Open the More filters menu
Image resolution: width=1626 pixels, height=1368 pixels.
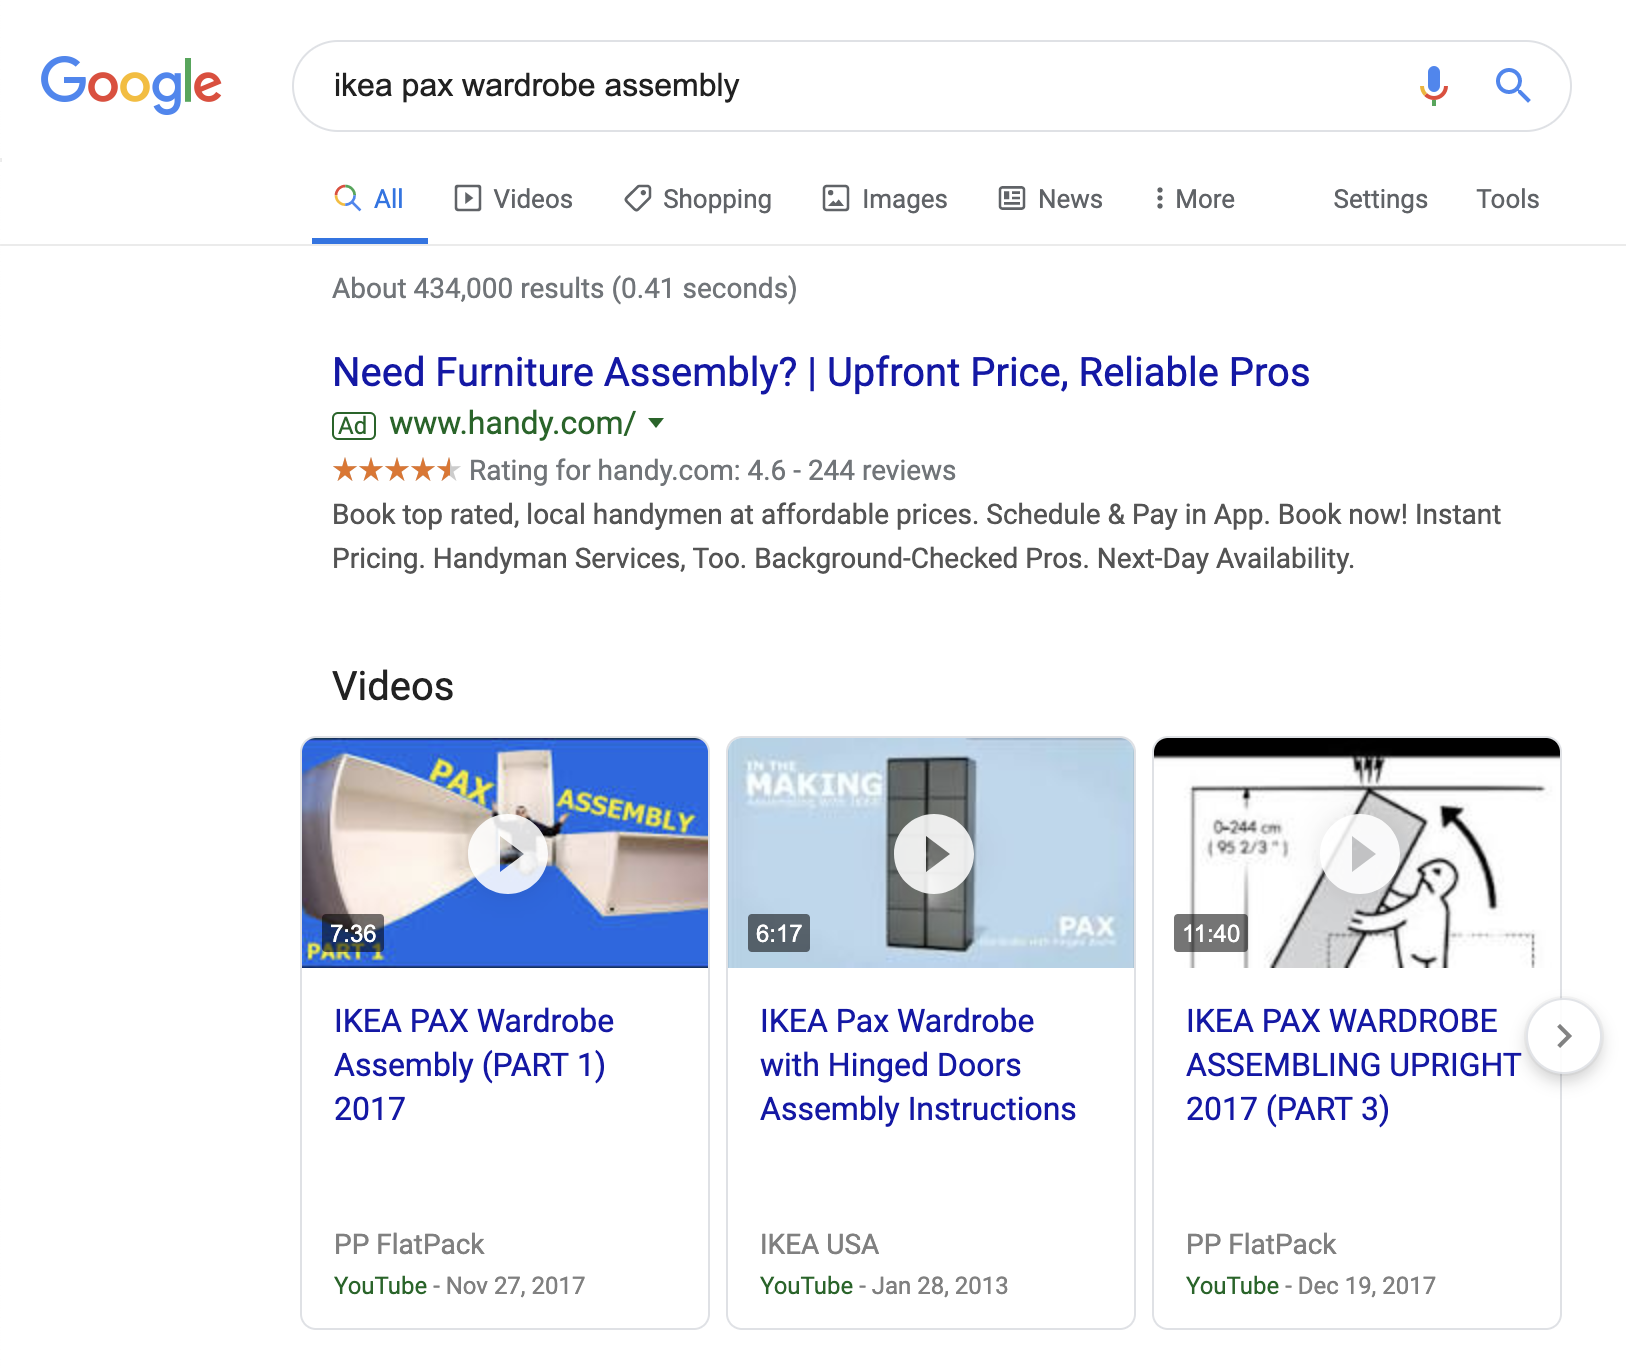point(1194,198)
